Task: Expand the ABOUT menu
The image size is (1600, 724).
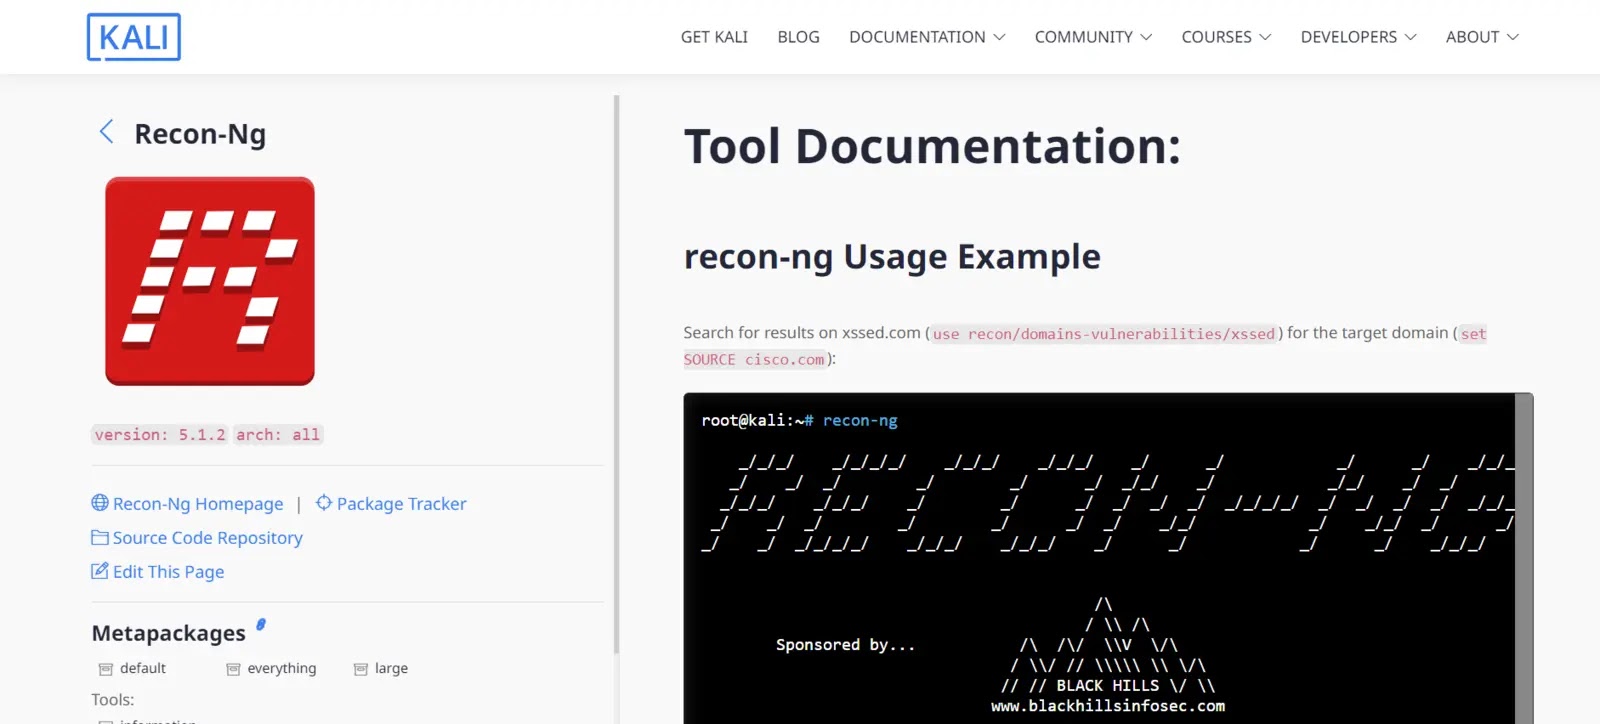Action: (1482, 37)
